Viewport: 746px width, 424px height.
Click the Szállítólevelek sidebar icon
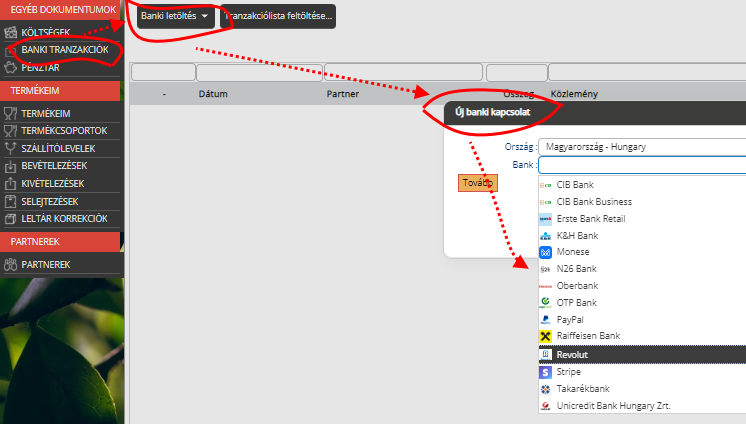pos(10,148)
